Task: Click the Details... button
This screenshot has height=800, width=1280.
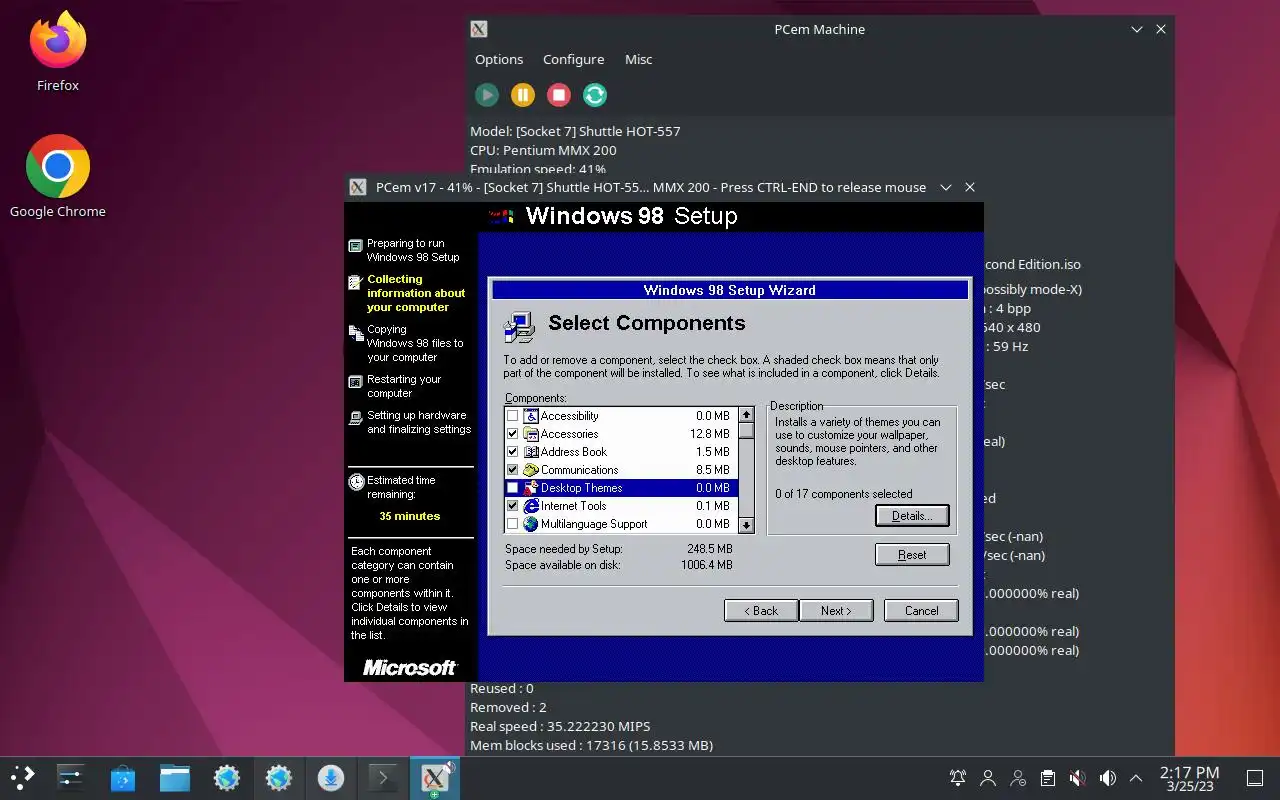Action: point(912,516)
